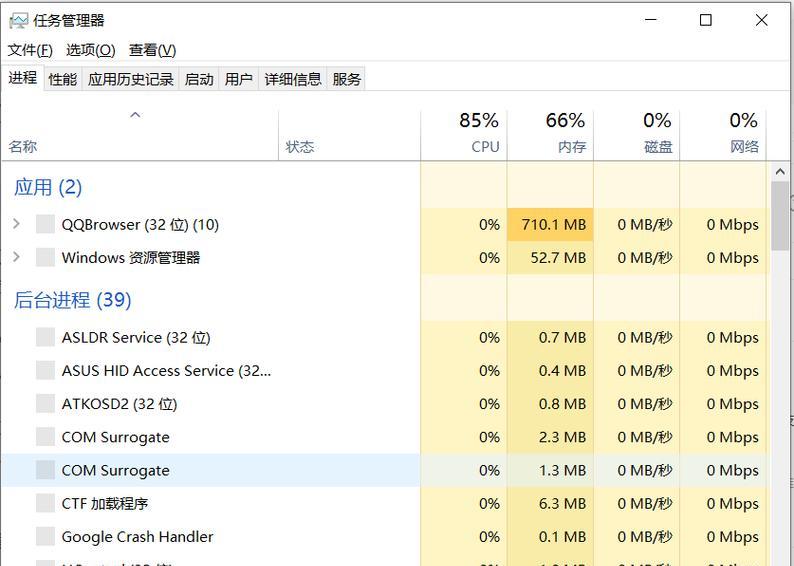Click the 0.4 MB memory cell

tap(550, 371)
